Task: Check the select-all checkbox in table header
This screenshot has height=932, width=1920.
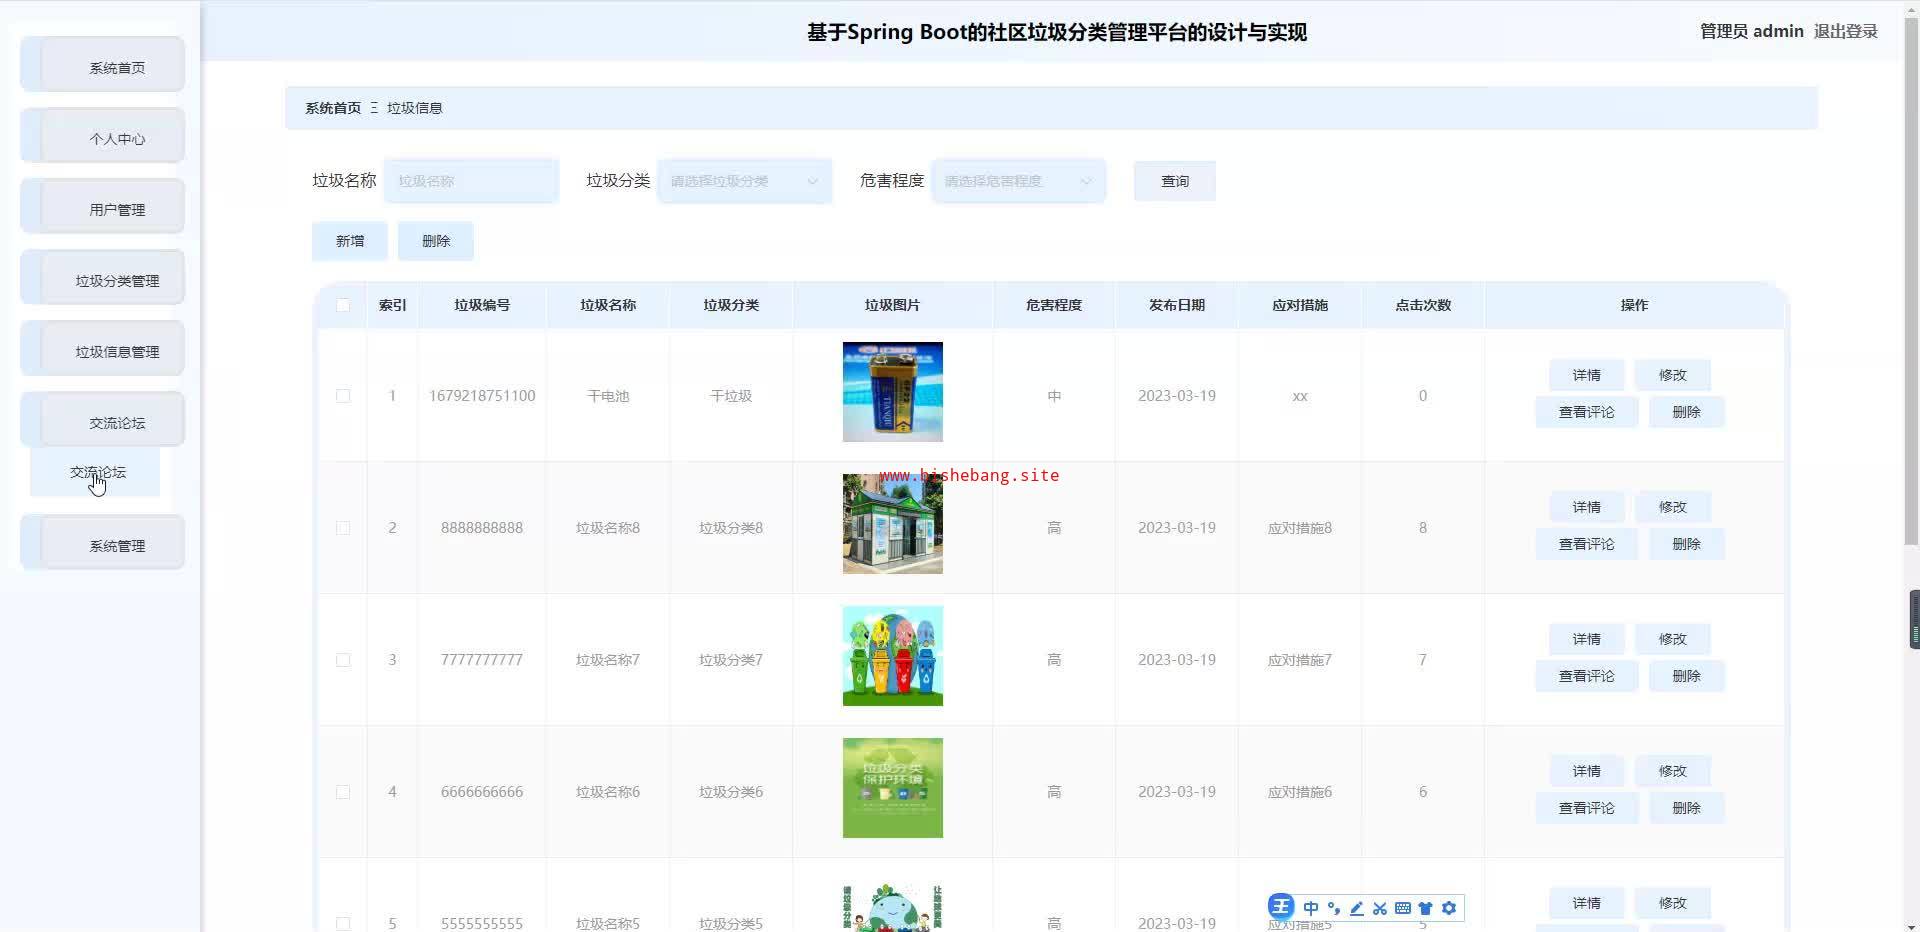Action: point(343,305)
